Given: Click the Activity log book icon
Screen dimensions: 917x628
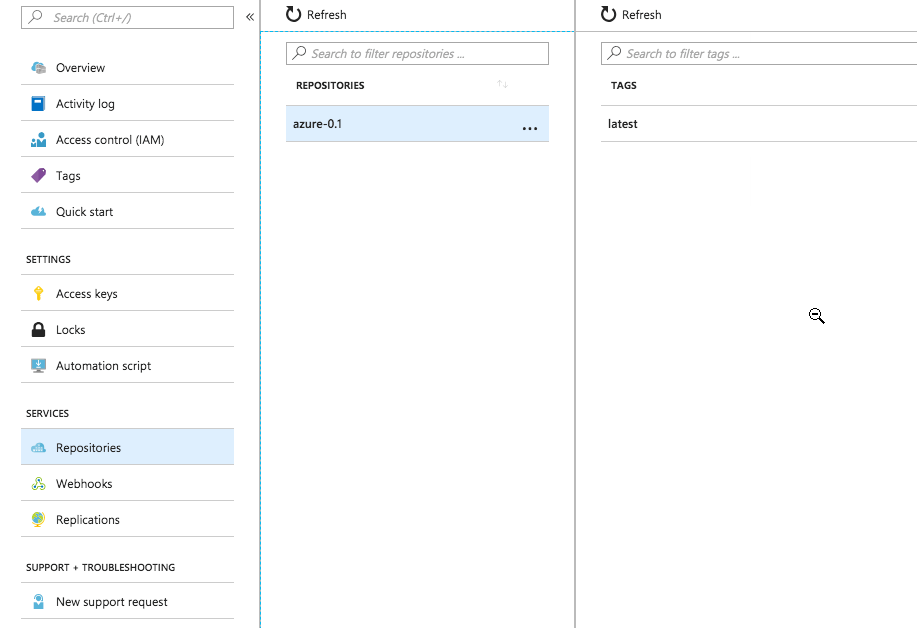Looking at the screenshot, I should [38, 103].
